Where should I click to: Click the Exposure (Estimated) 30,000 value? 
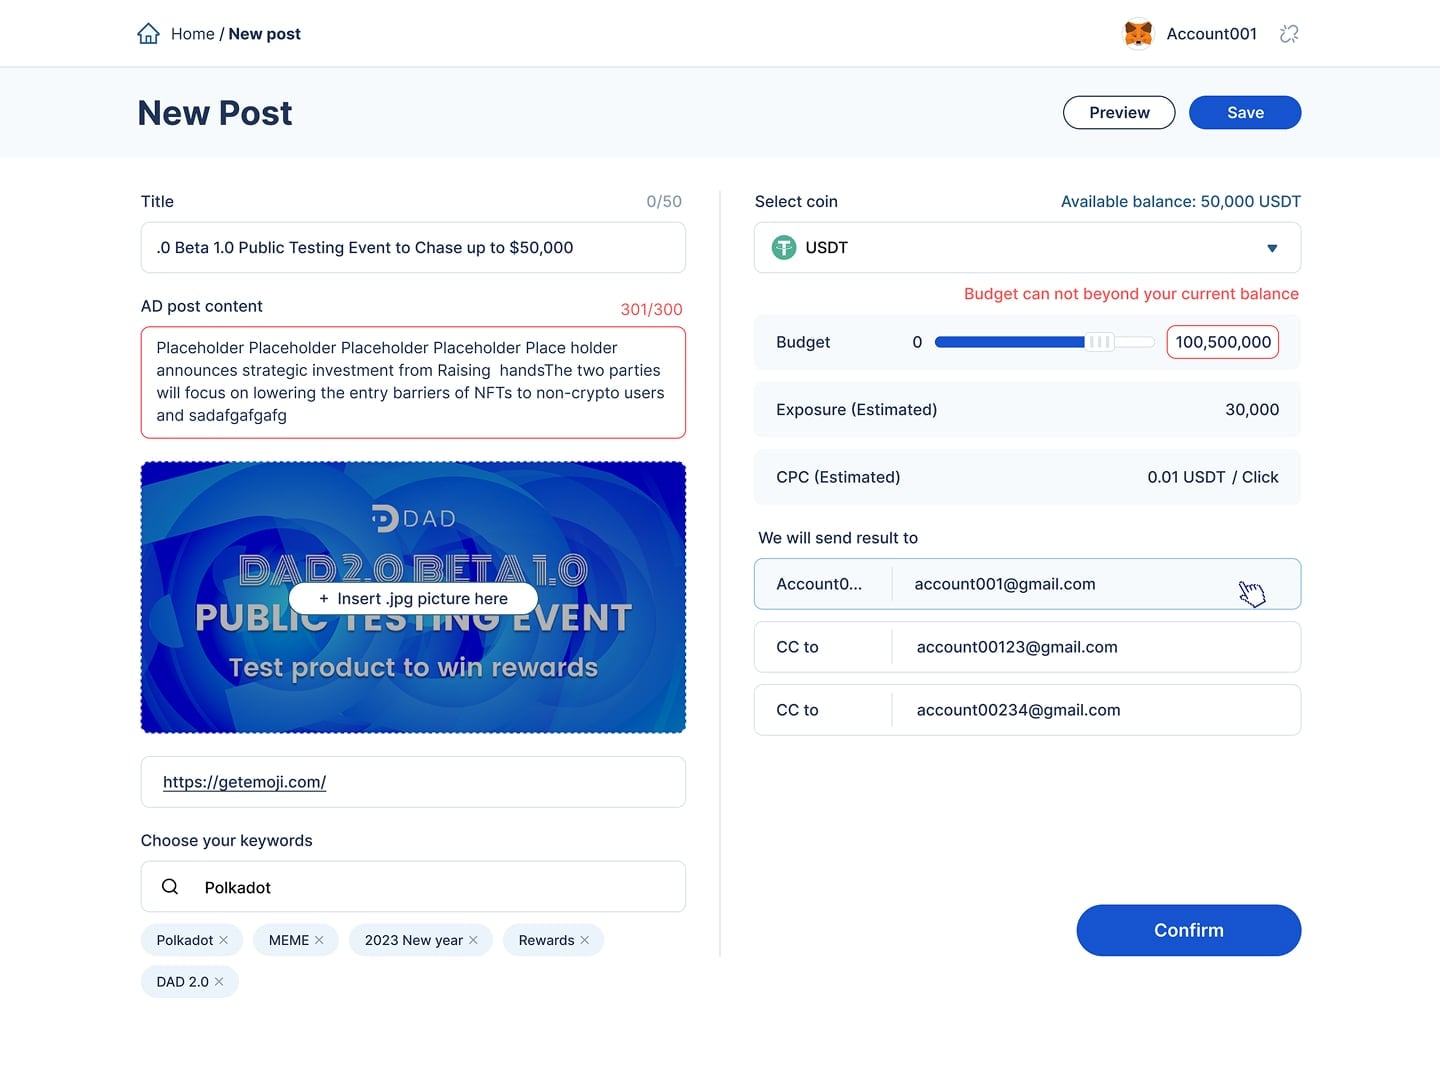tap(1252, 409)
